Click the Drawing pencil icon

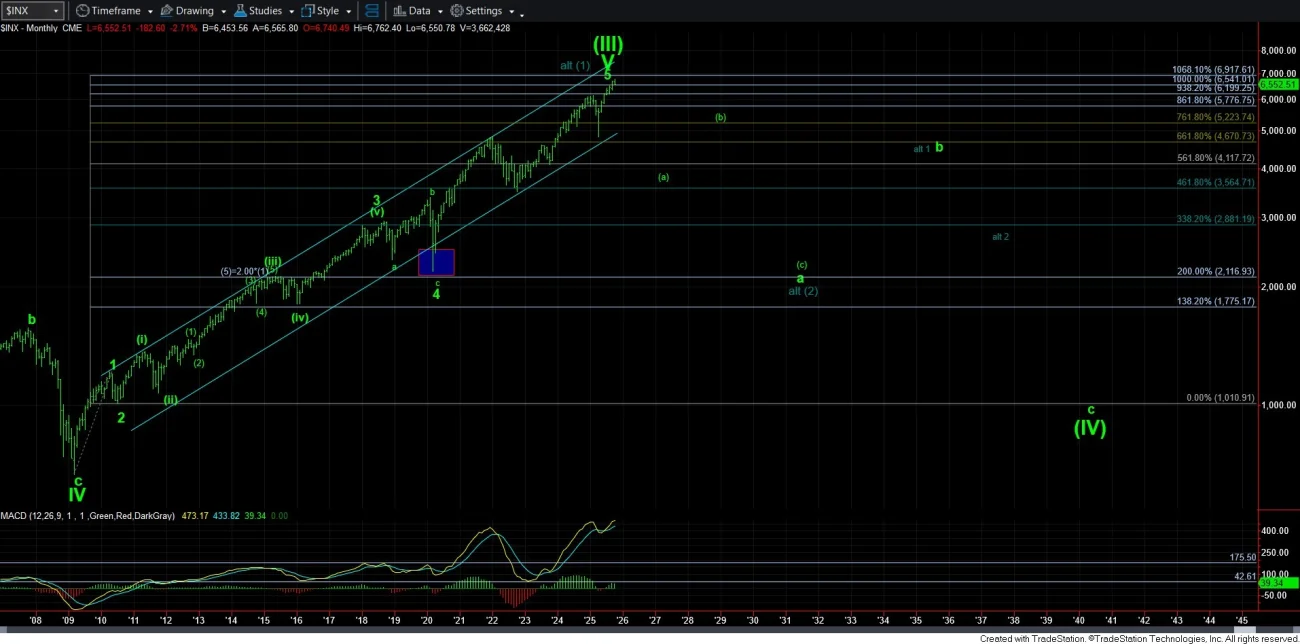point(166,11)
